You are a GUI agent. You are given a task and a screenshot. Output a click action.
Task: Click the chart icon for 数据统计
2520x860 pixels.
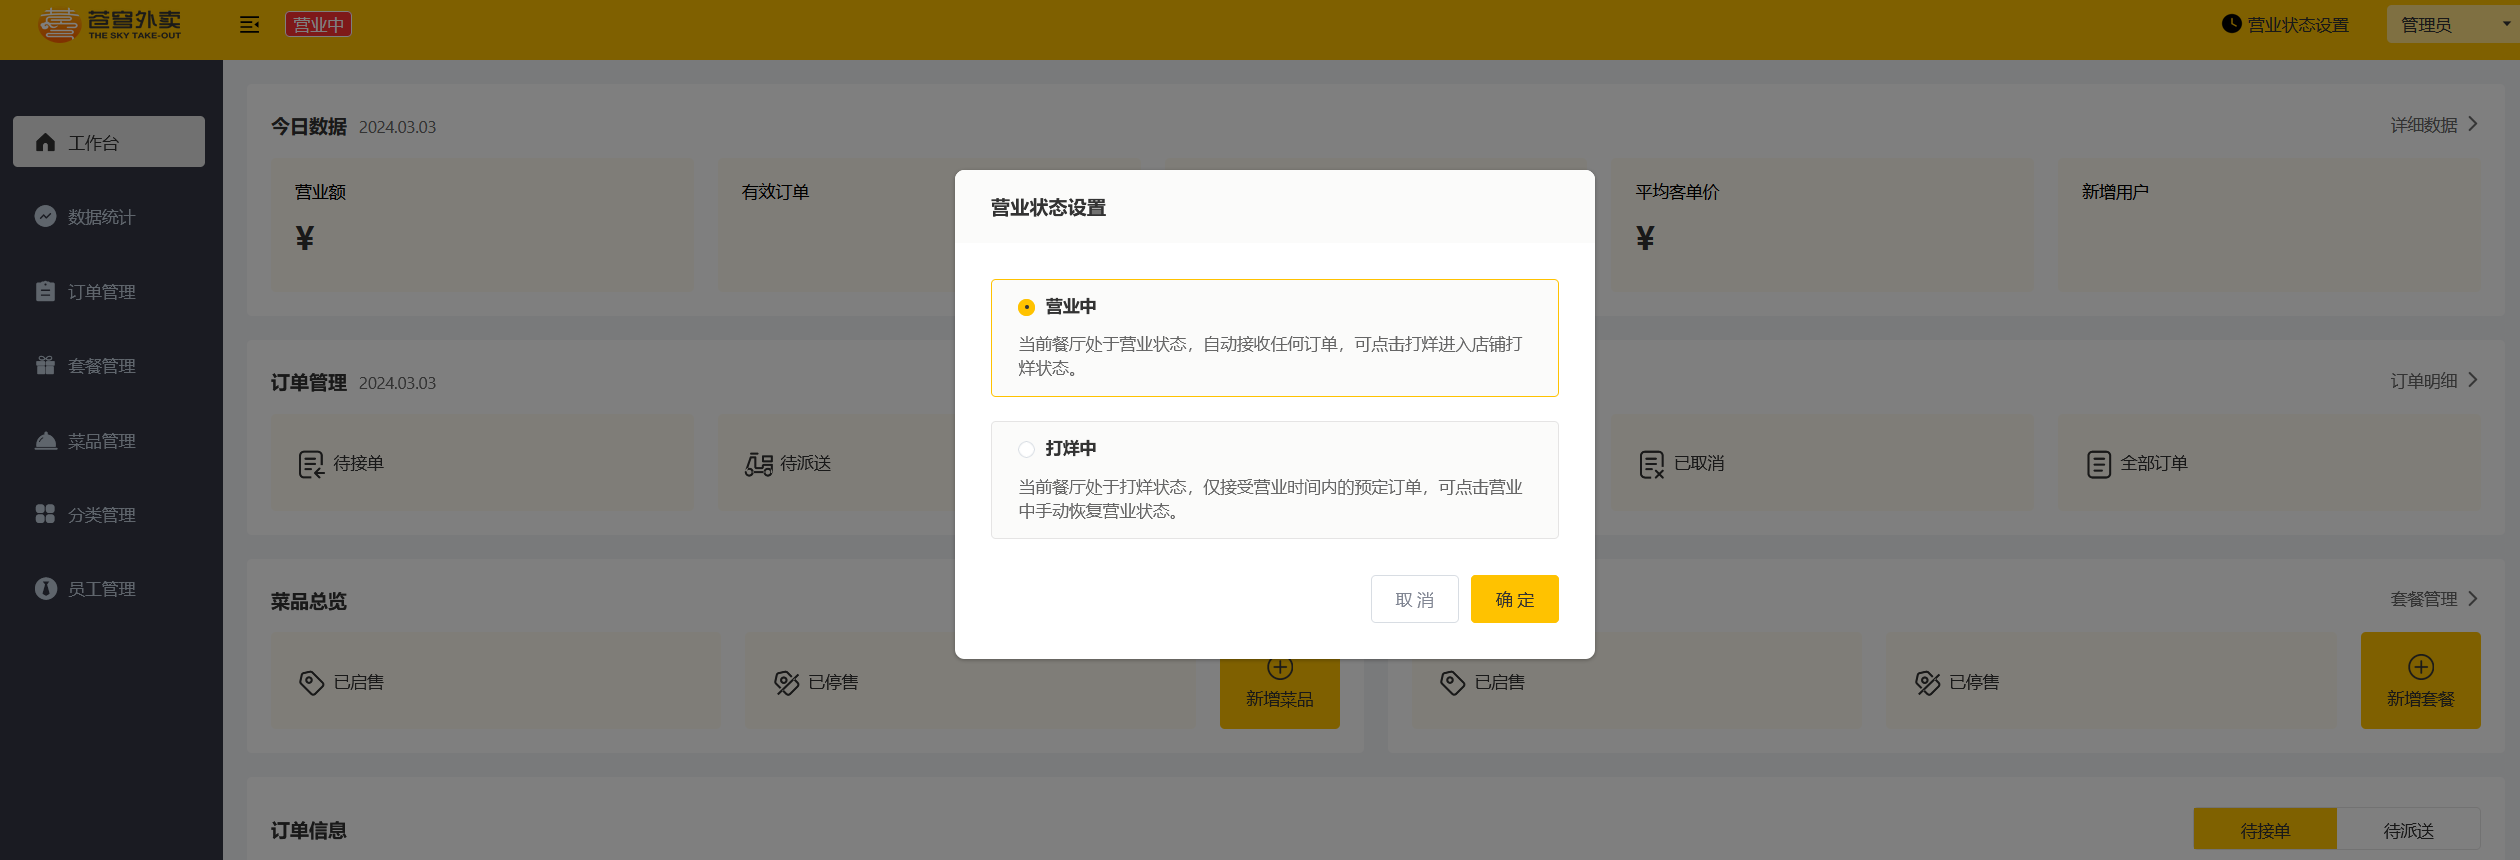pyautogui.click(x=45, y=216)
